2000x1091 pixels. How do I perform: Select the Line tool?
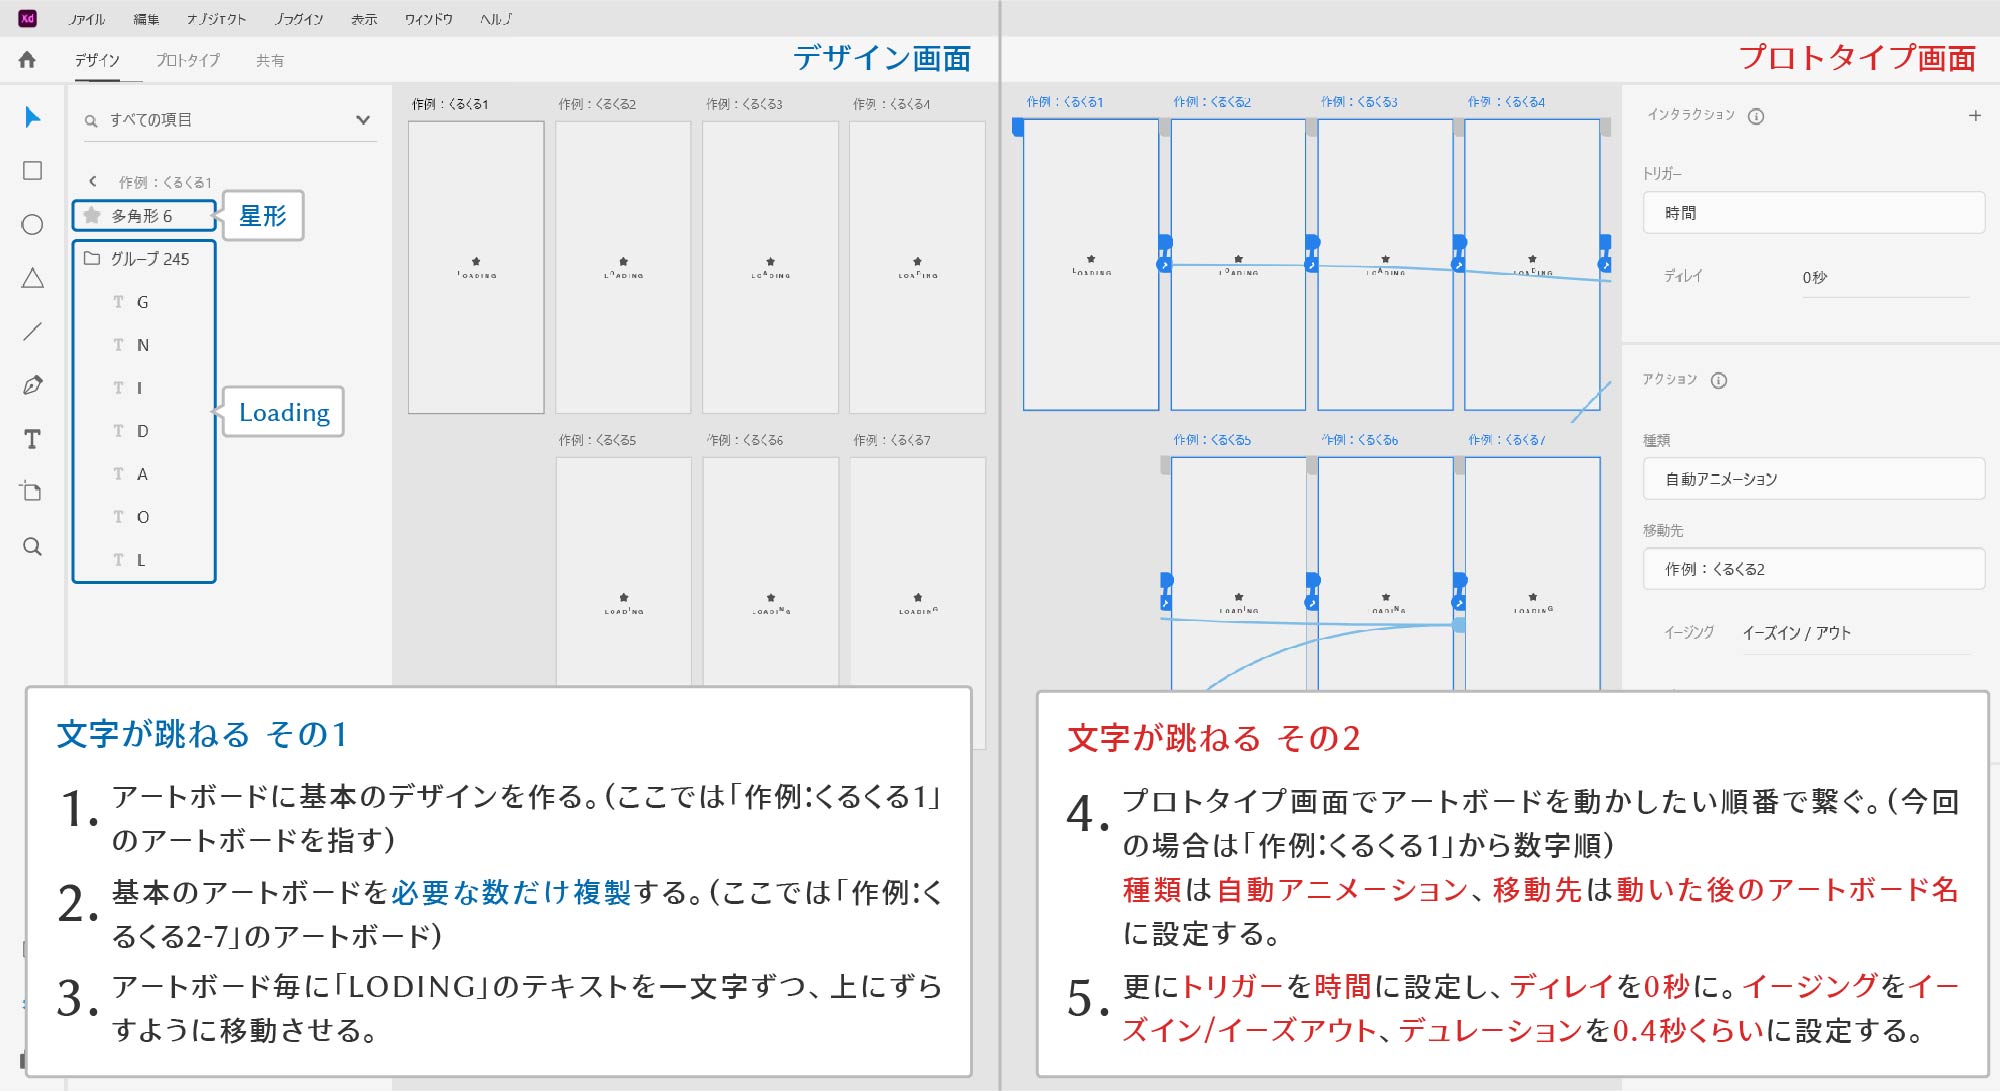click(32, 331)
